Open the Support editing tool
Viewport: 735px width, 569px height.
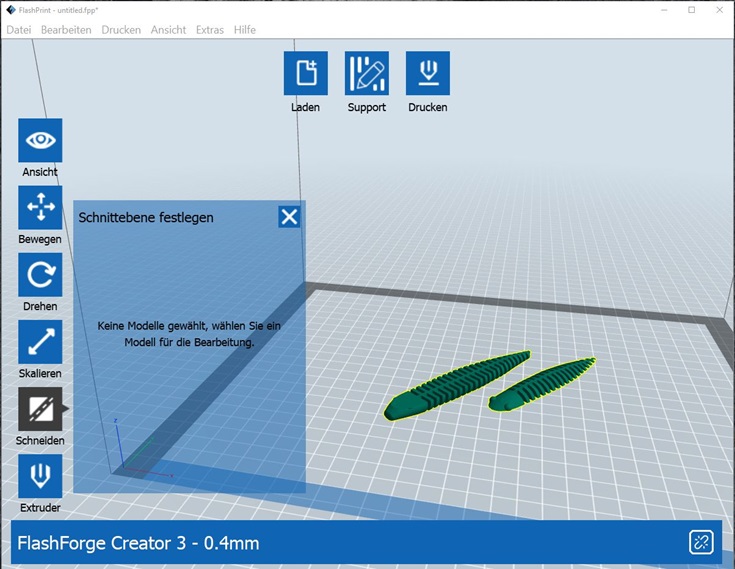[367, 73]
